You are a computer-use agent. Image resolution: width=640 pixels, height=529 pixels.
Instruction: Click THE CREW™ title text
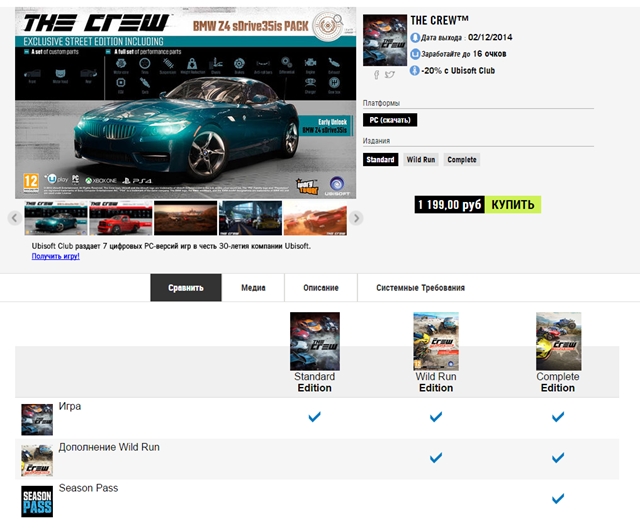(440, 20)
